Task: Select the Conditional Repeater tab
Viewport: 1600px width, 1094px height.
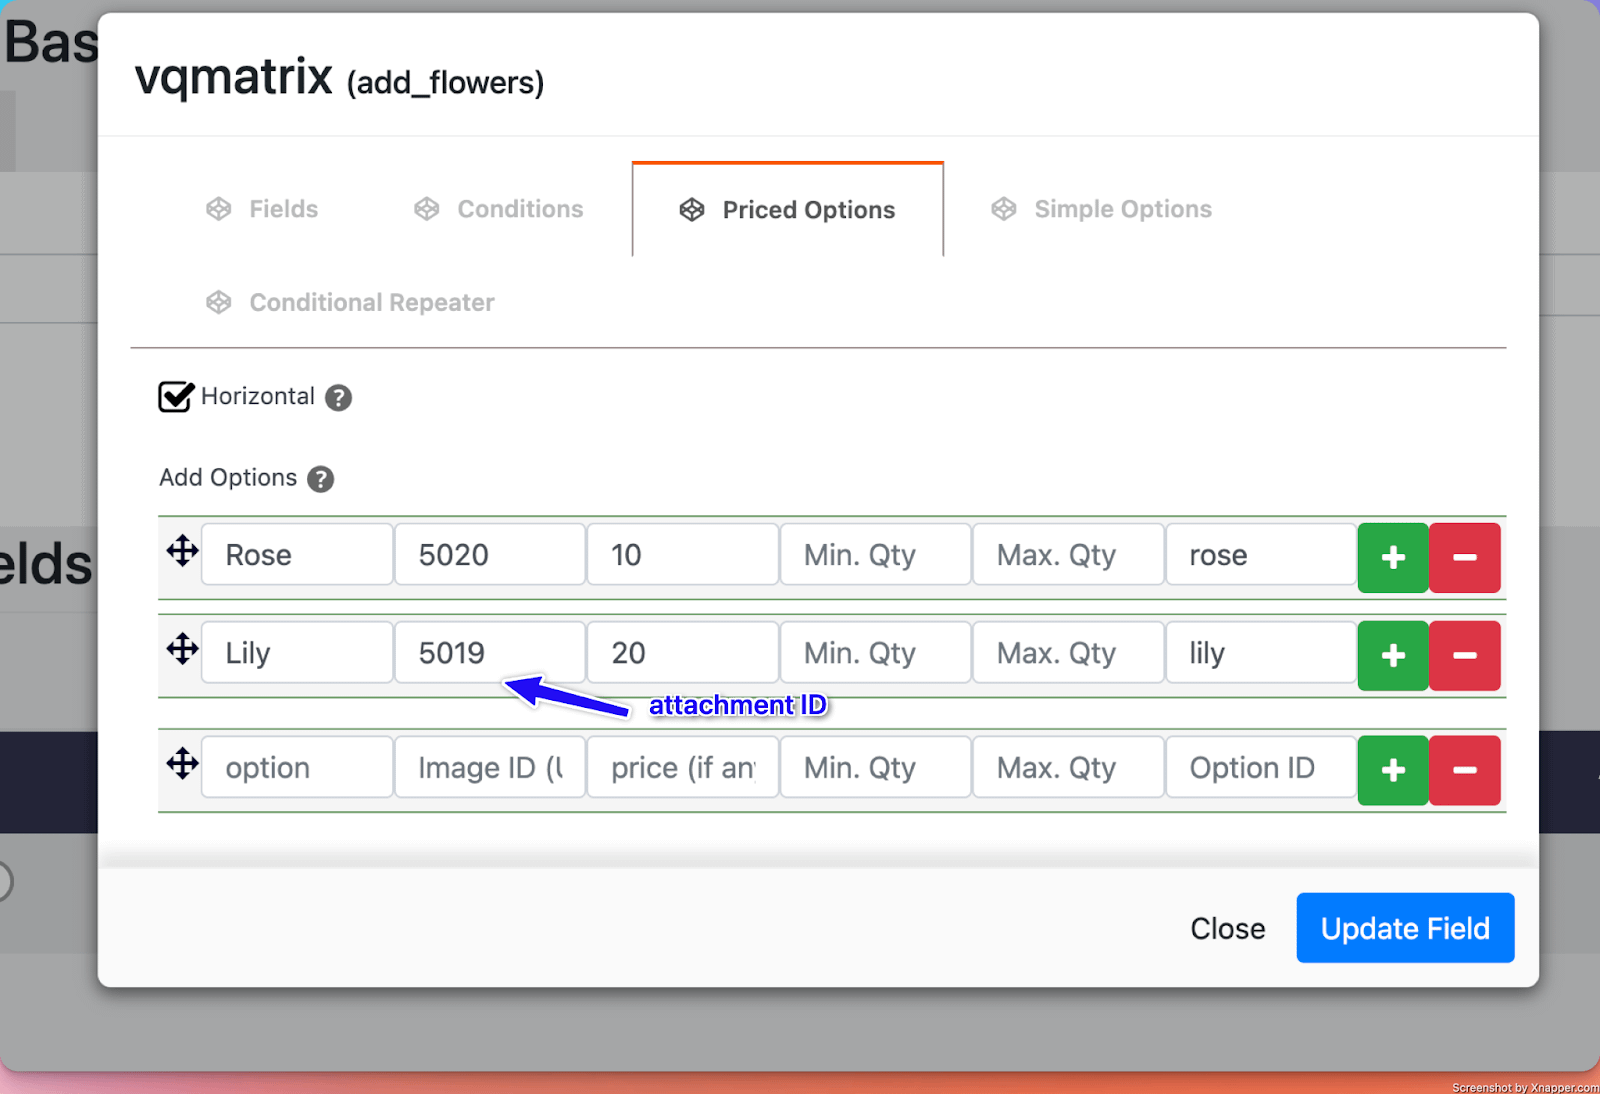Action: tap(350, 302)
